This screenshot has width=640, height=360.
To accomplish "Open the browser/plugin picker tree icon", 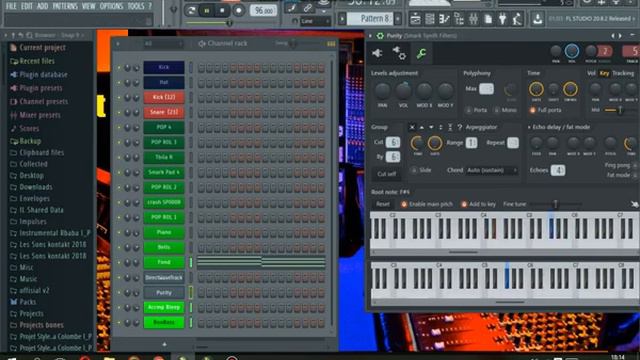I will click(x=459, y=18).
